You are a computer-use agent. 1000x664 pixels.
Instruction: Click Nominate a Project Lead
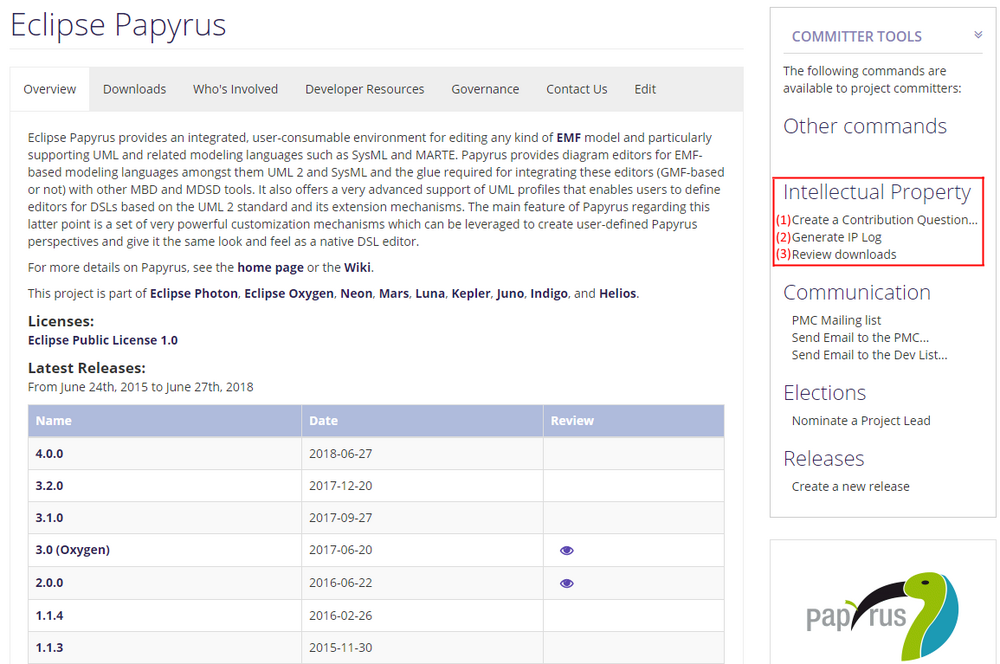coord(861,421)
